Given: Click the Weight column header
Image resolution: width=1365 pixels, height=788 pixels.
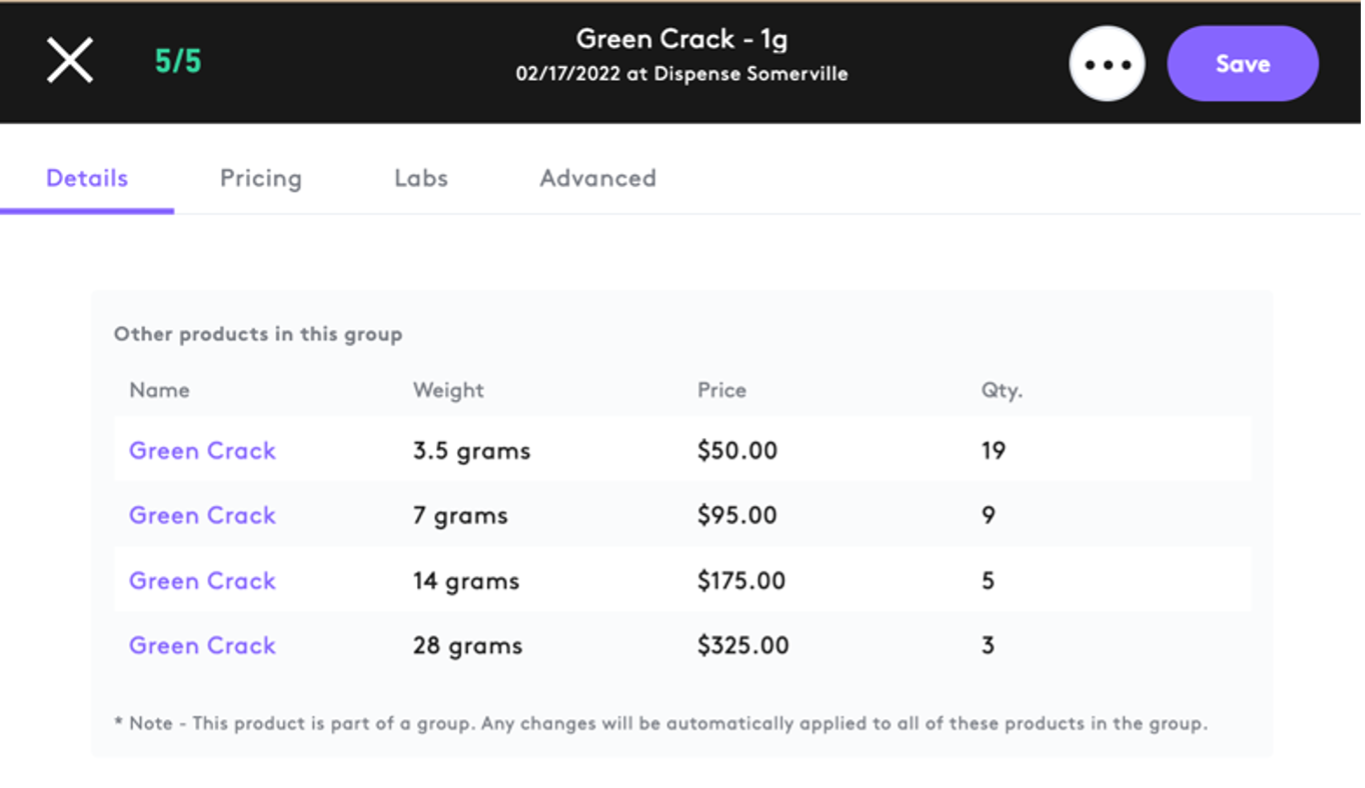Looking at the screenshot, I should pos(448,390).
